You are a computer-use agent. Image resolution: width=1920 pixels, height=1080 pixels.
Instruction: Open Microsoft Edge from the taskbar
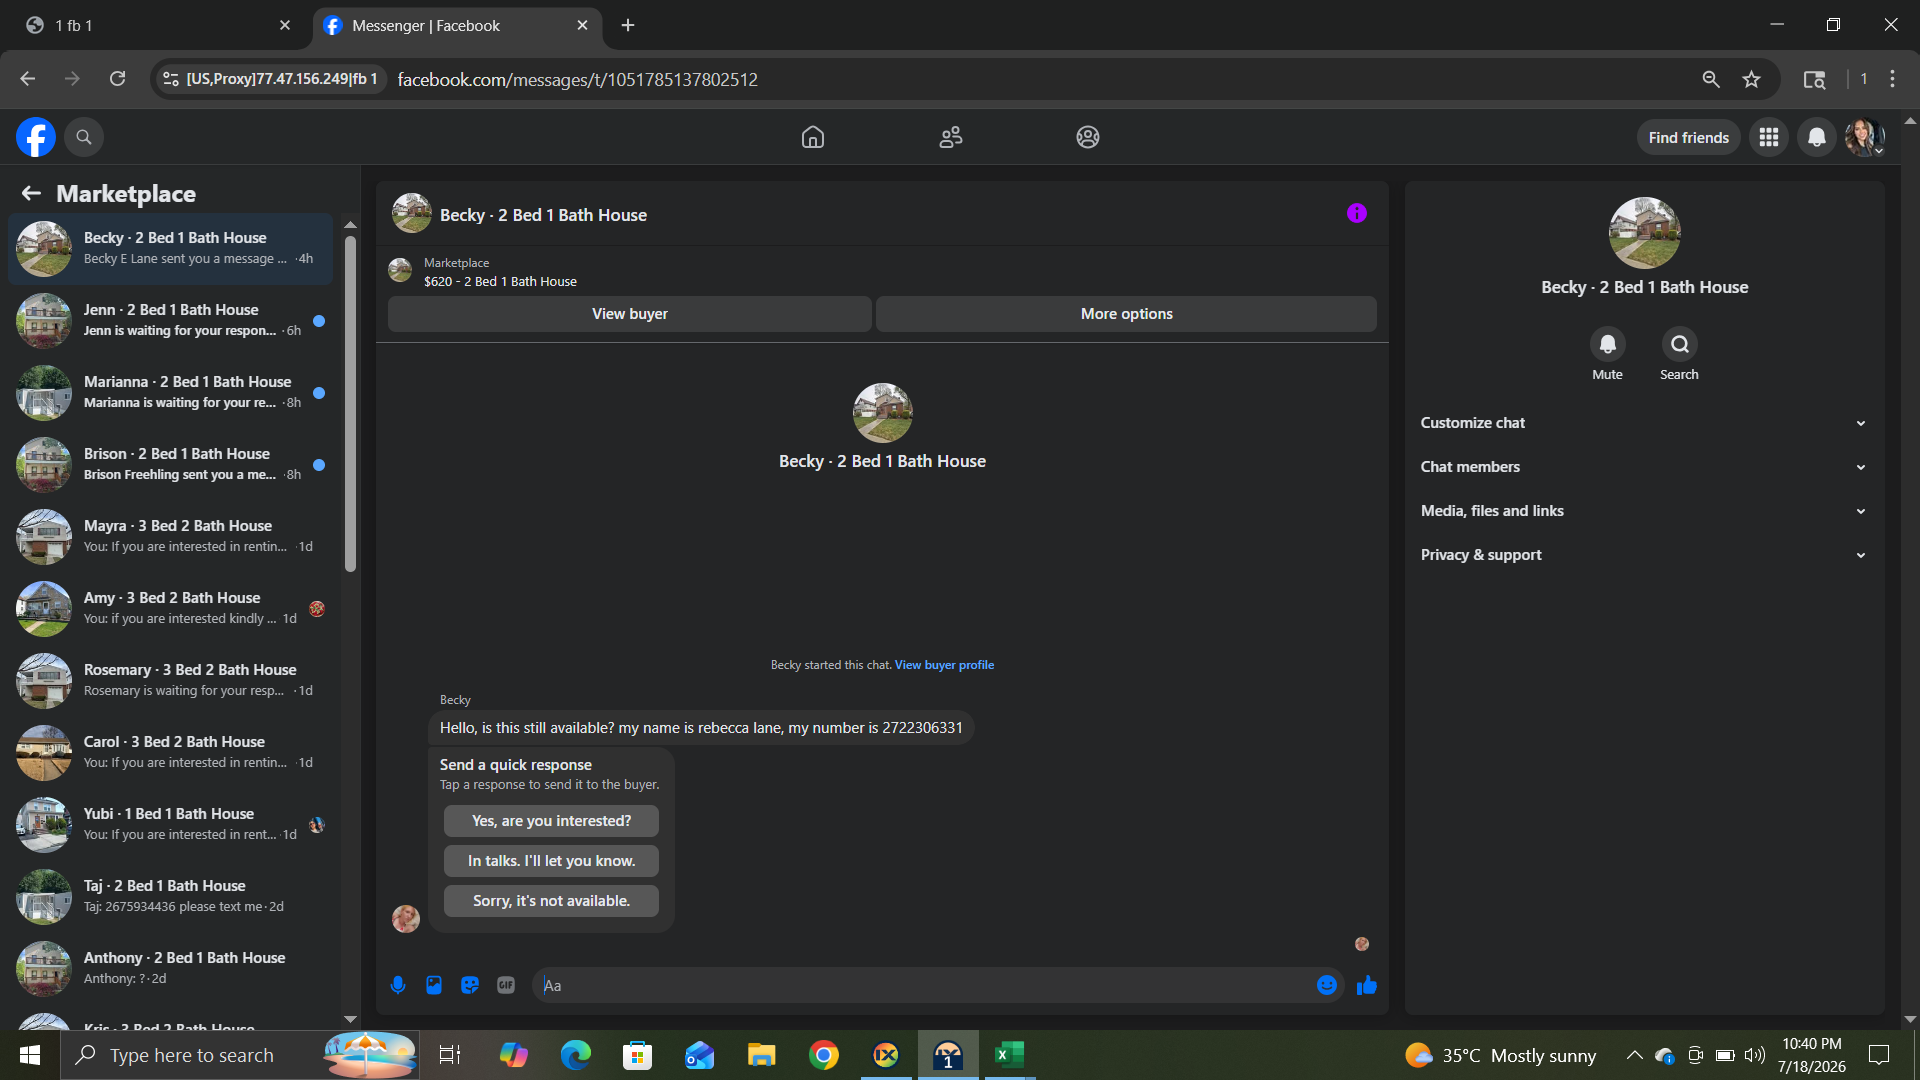576,1055
